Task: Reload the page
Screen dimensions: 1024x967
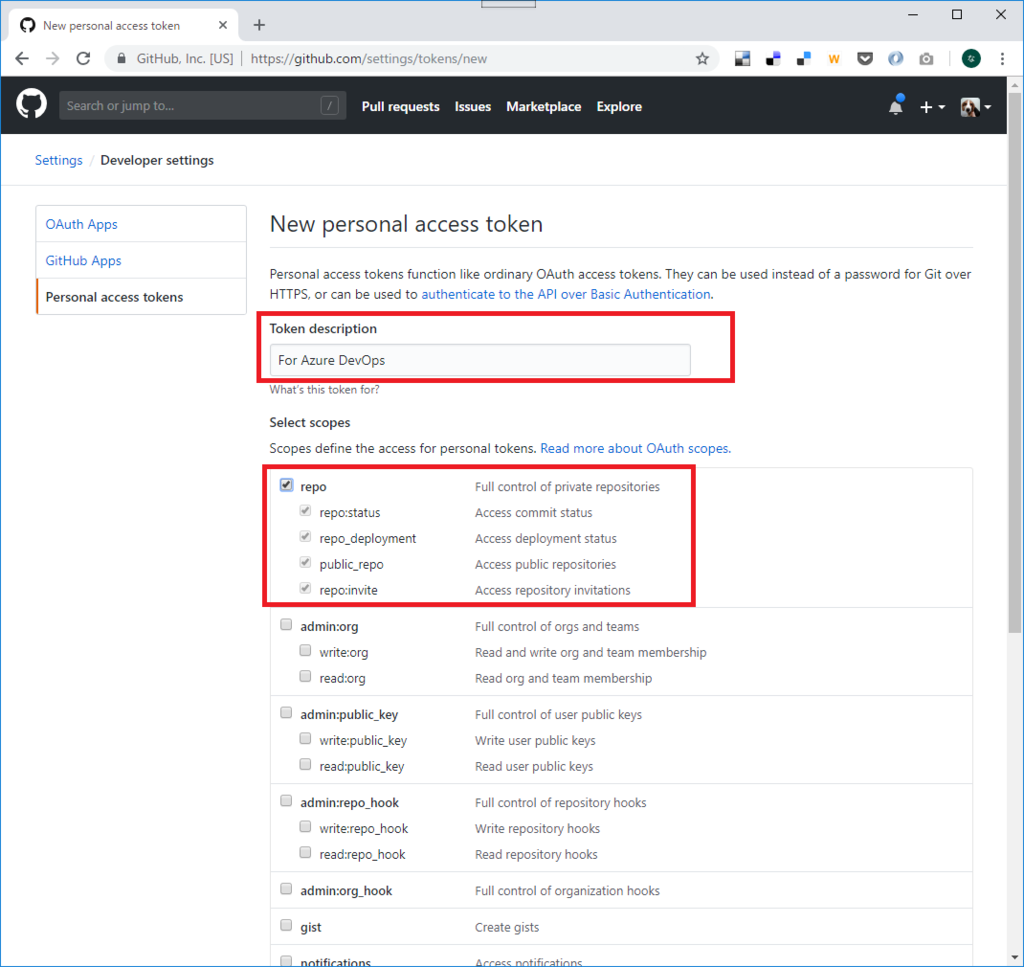Action: pyautogui.click(x=84, y=59)
